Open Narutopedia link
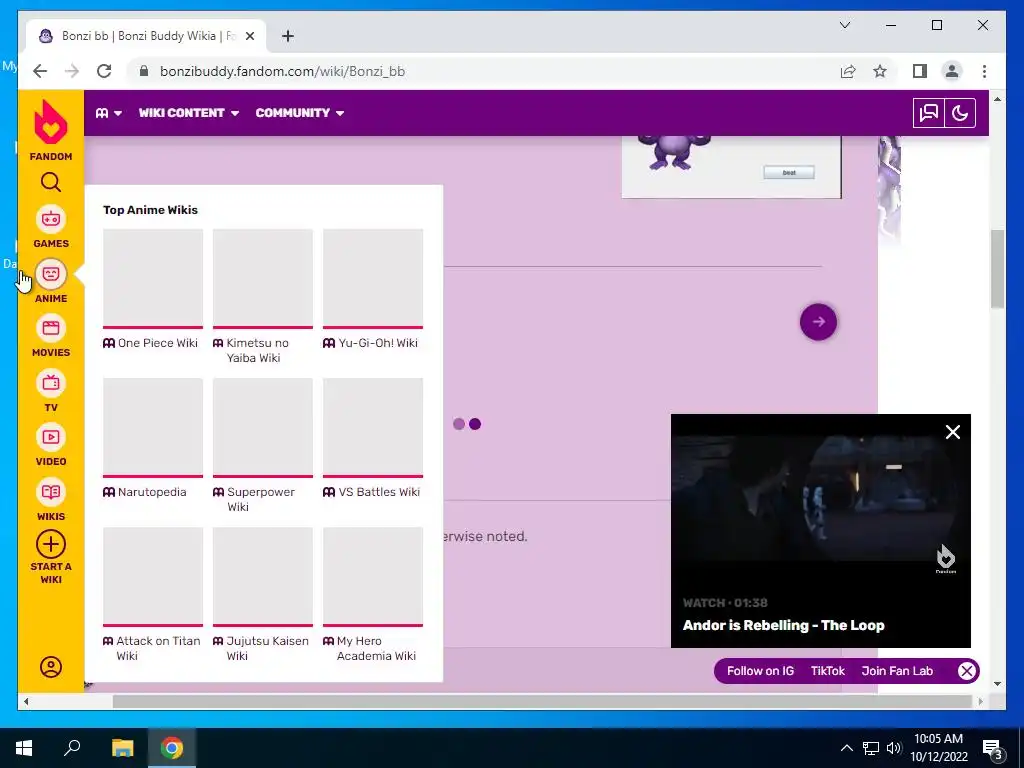The image size is (1024, 768). point(152,492)
